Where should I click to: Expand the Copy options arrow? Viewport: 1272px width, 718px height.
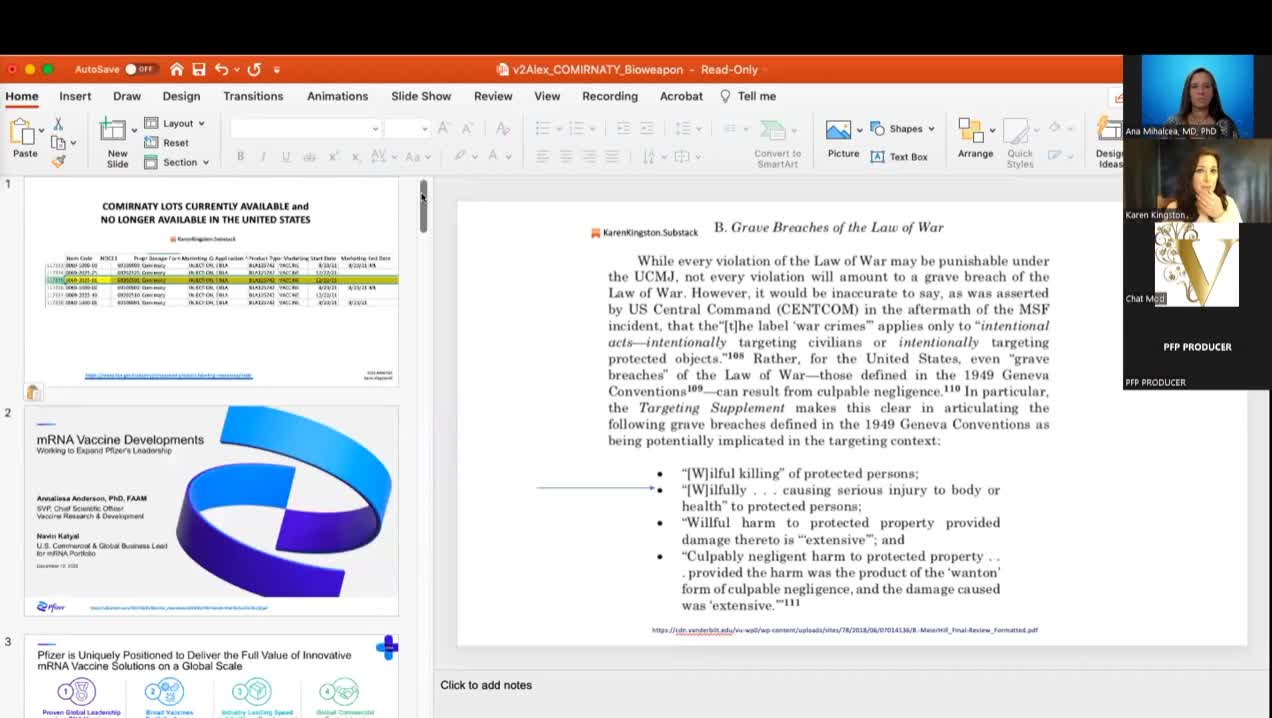click(x=73, y=143)
